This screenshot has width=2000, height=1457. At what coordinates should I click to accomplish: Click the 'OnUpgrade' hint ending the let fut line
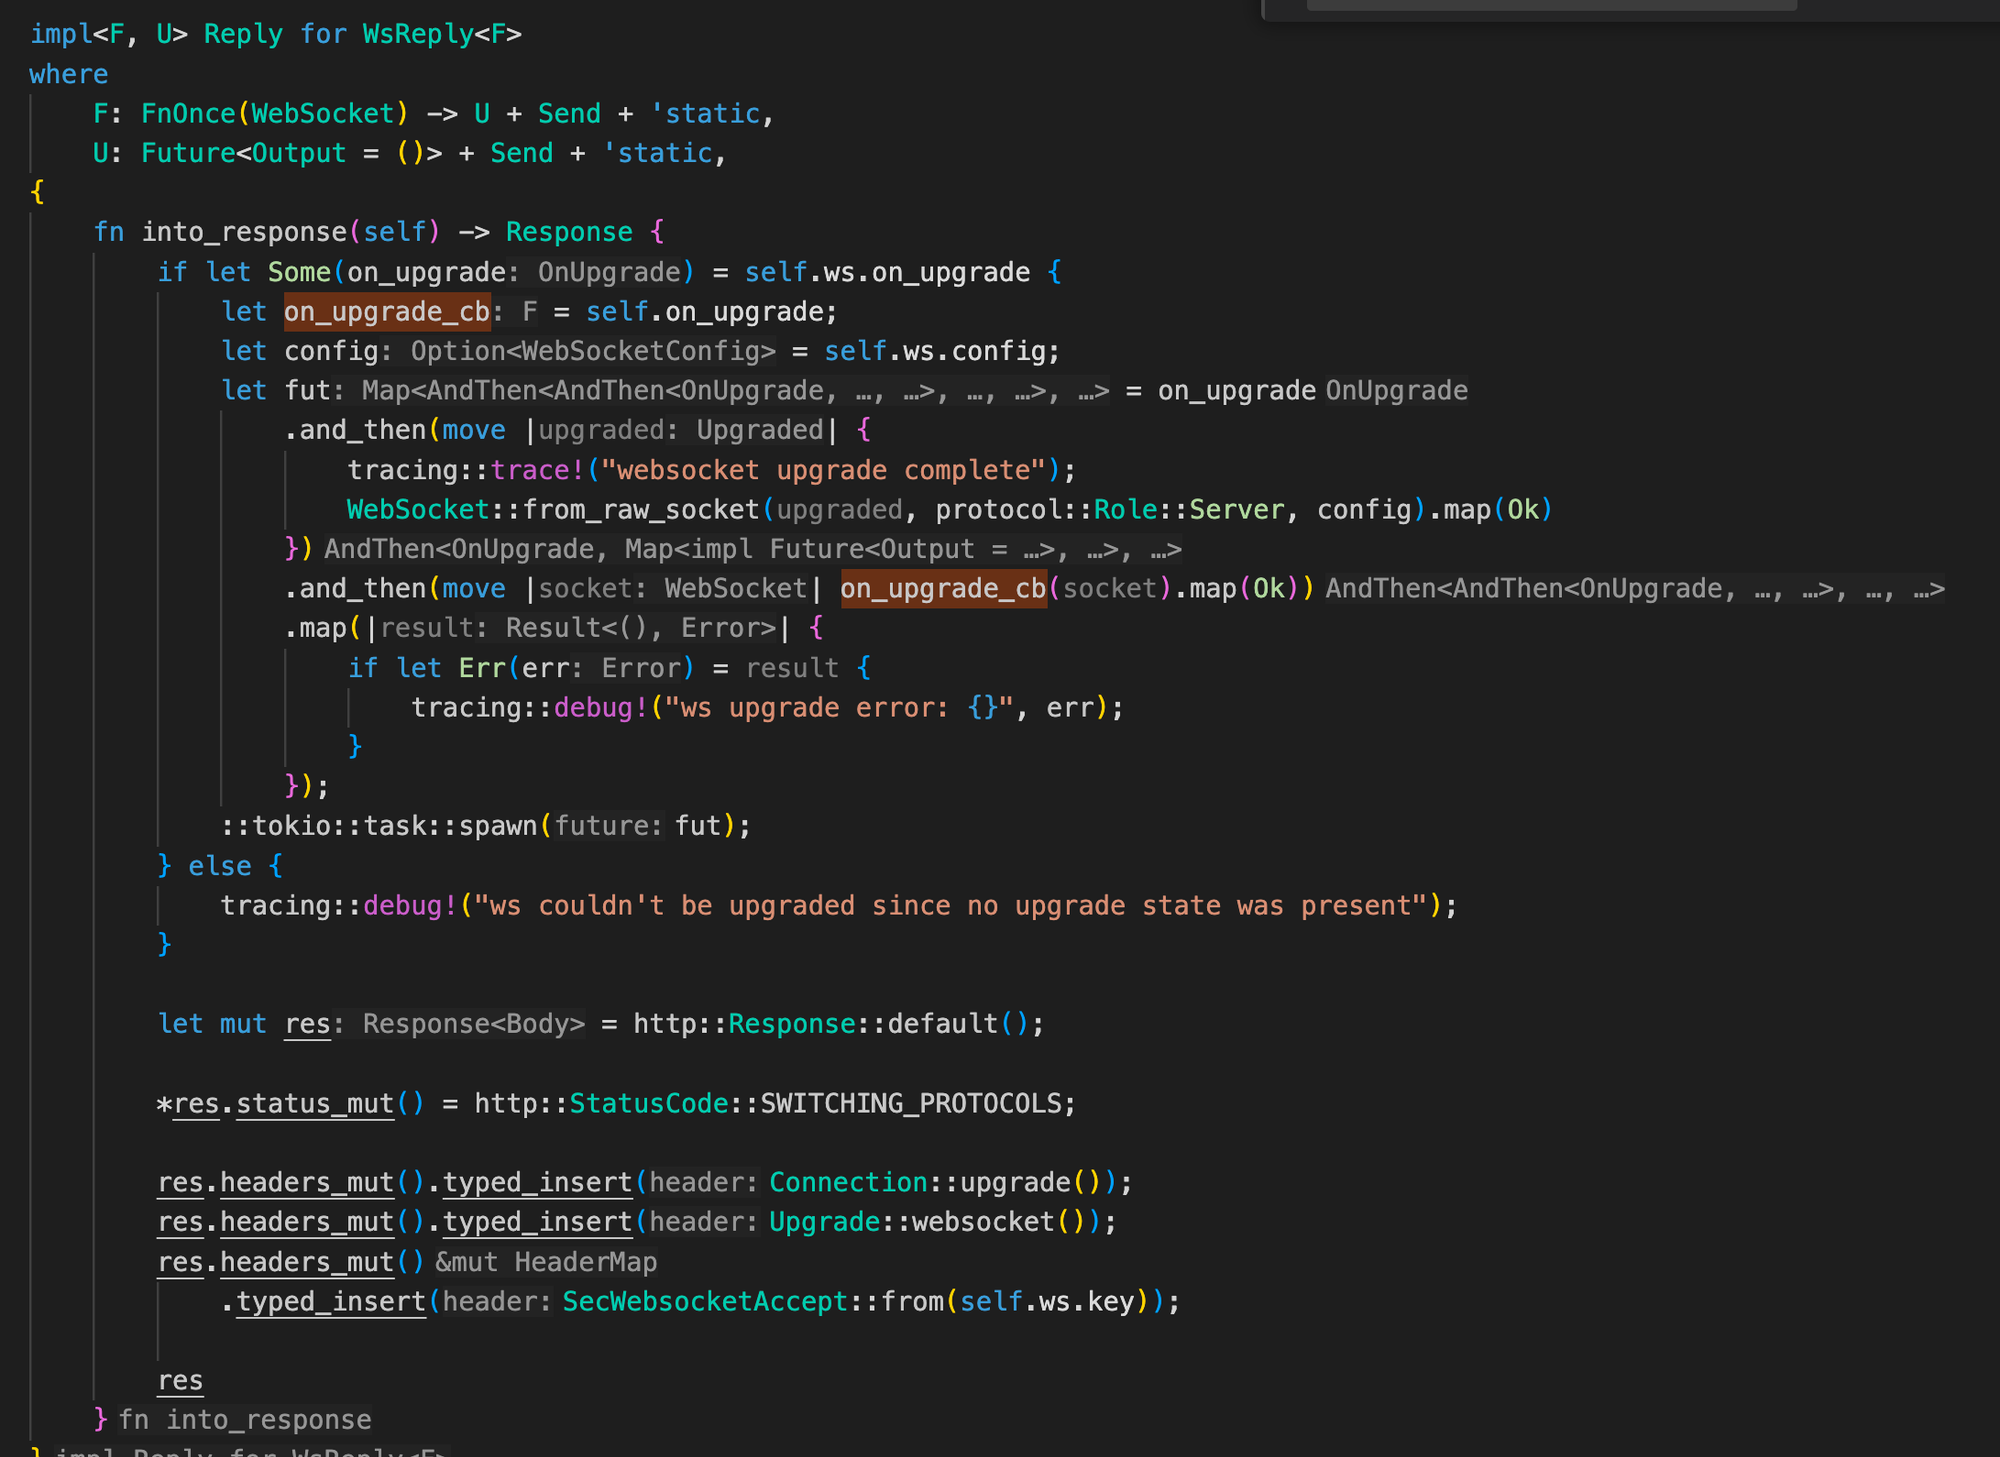click(1396, 391)
